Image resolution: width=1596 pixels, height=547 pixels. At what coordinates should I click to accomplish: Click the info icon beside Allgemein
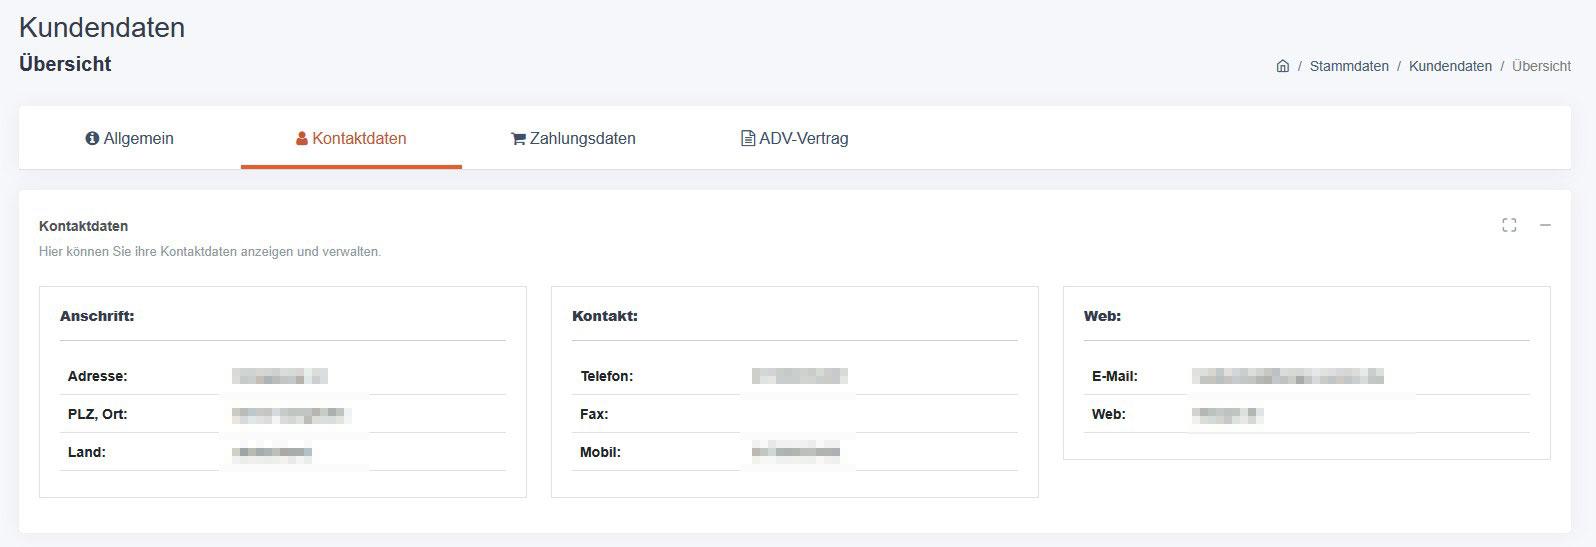(x=92, y=139)
